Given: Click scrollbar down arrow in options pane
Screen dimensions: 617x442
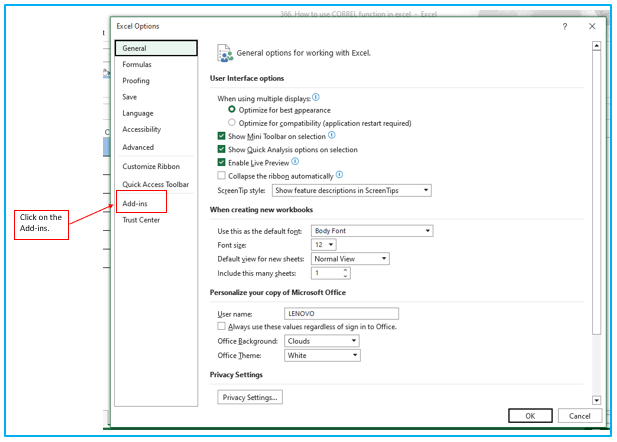Looking at the screenshot, I should 597,400.
